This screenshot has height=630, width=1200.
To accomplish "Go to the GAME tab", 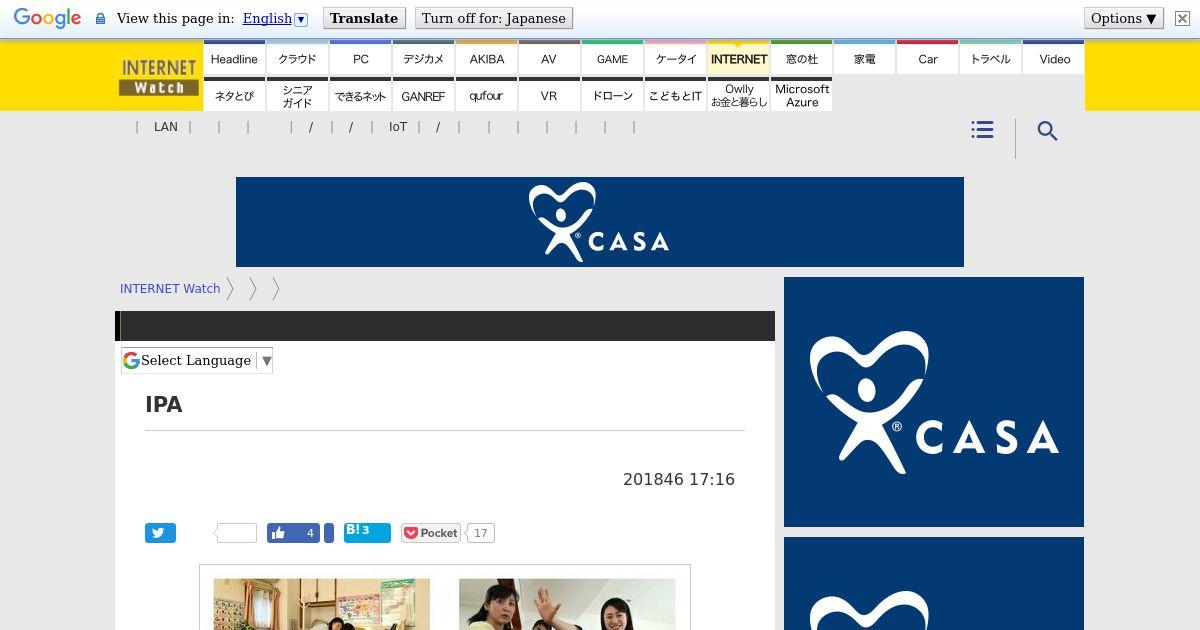I will pyautogui.click(x=613, y=58).
